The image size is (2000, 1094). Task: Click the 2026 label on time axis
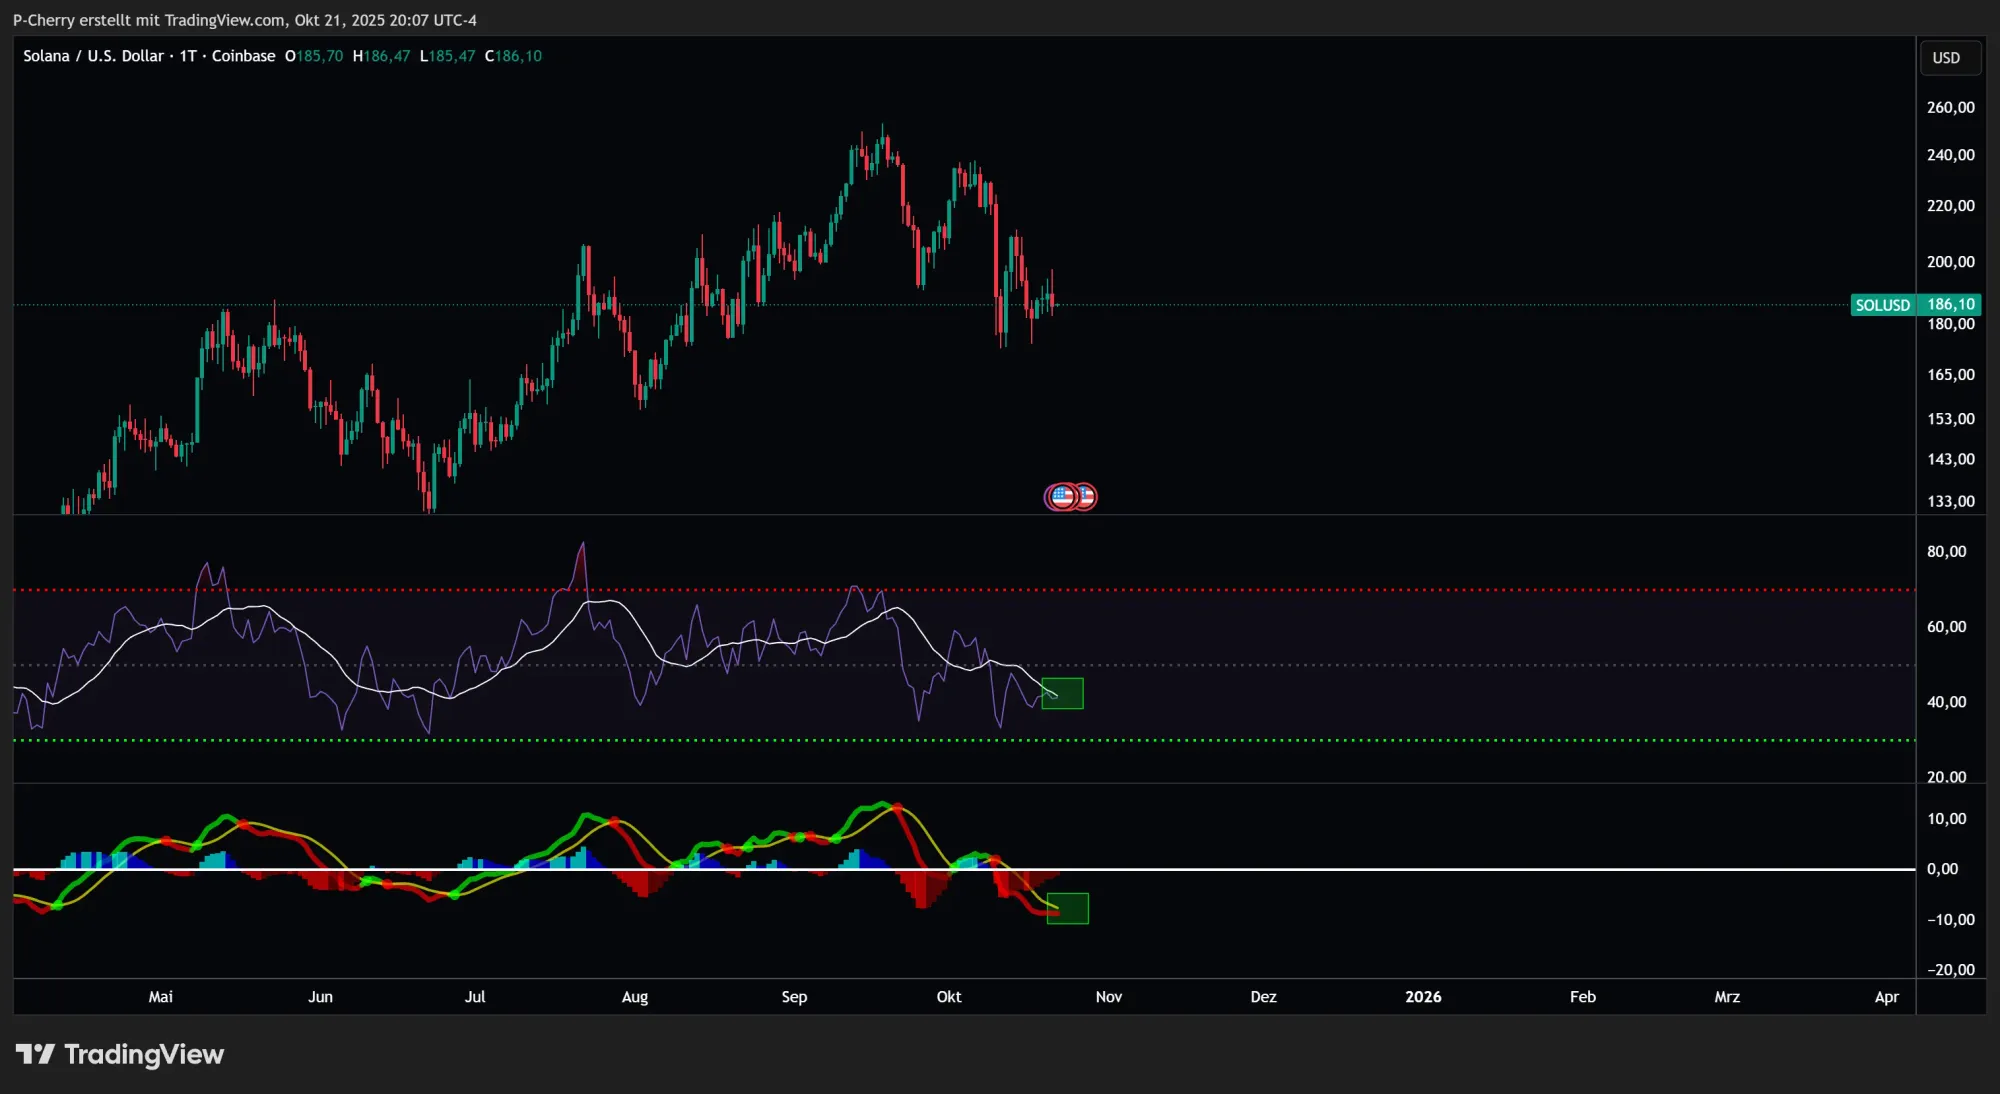(x=1422, y=996)
